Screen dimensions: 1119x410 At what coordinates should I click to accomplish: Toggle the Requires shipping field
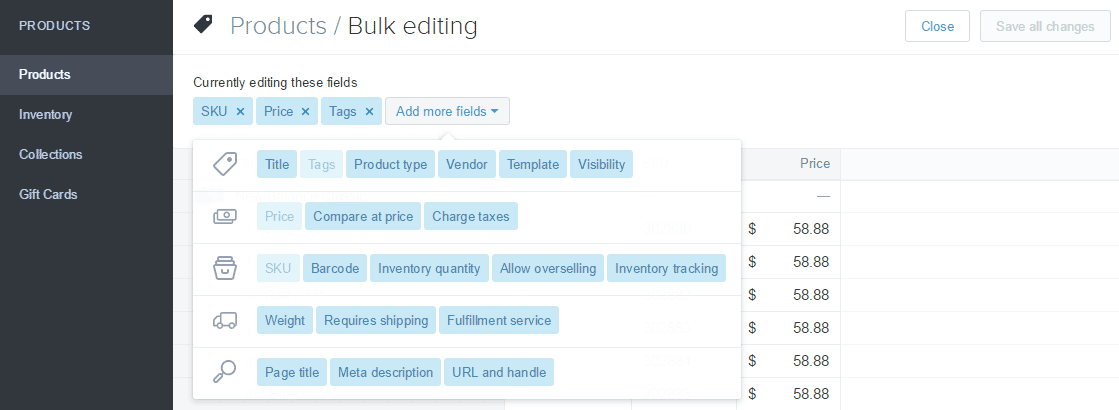click(x=376, y=320)
